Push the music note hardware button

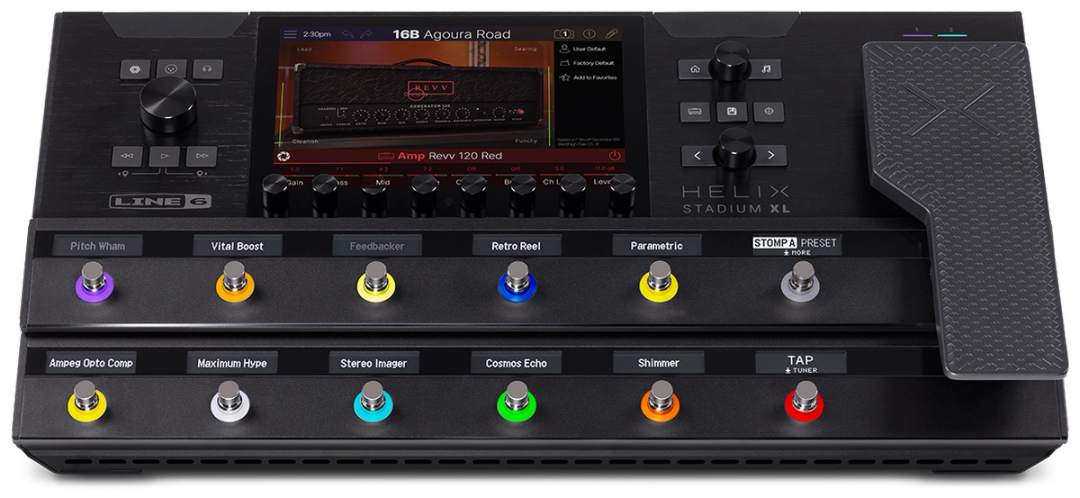tap(766, 69)
